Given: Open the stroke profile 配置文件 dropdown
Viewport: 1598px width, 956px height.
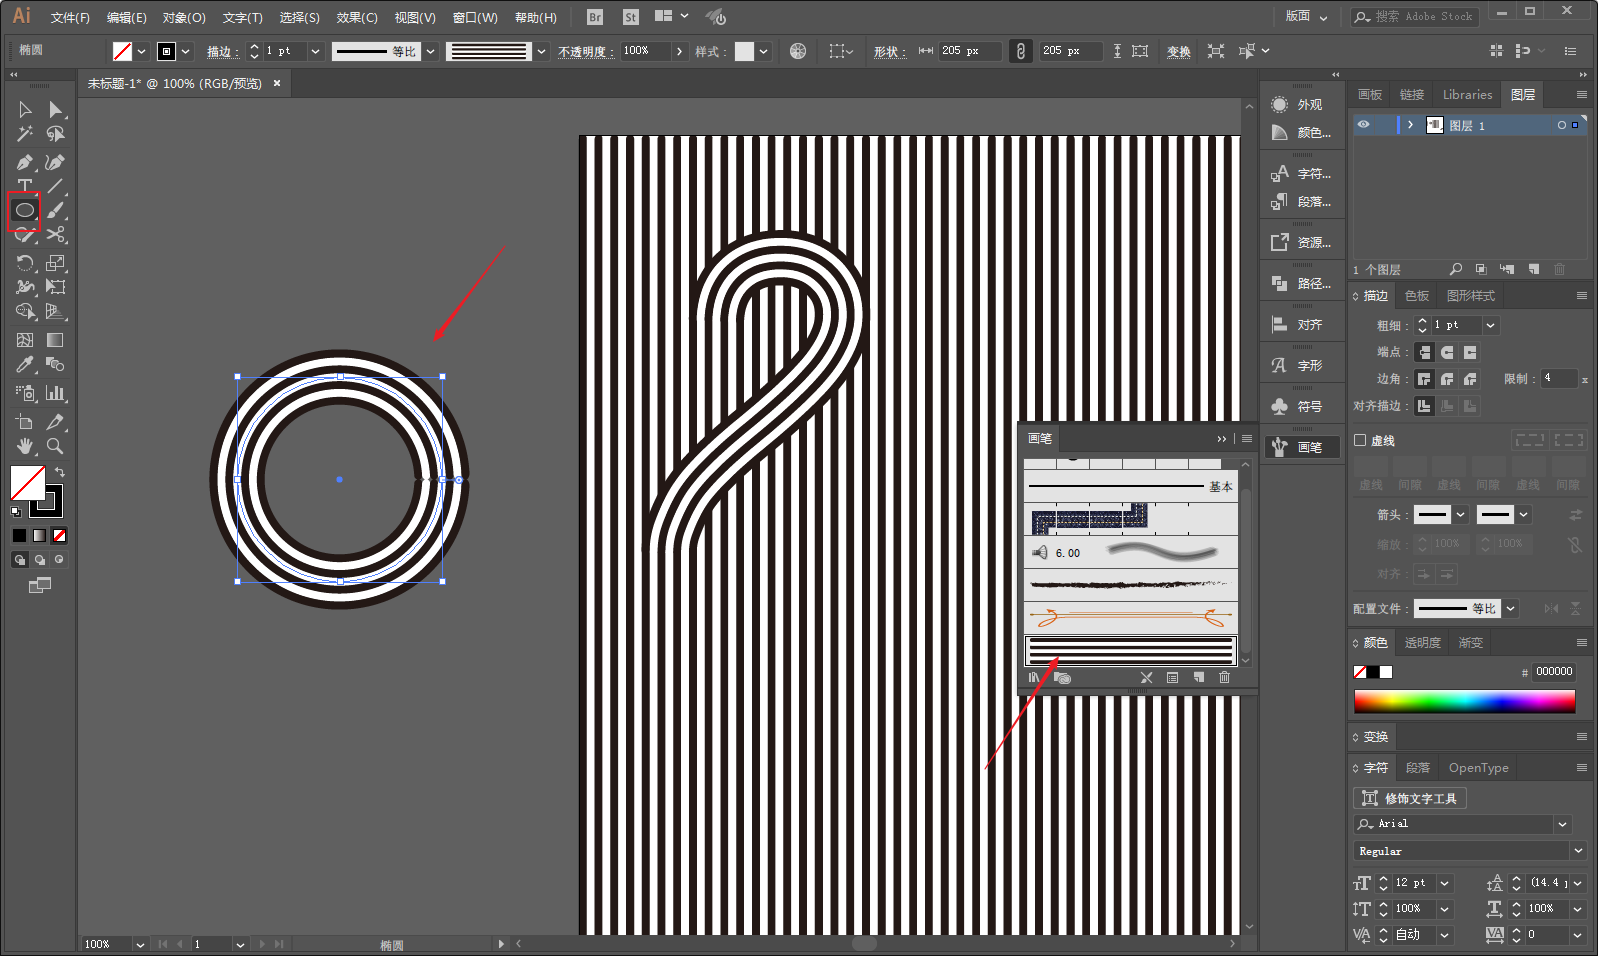Looking at the screenshot, I should (1511, 609).
